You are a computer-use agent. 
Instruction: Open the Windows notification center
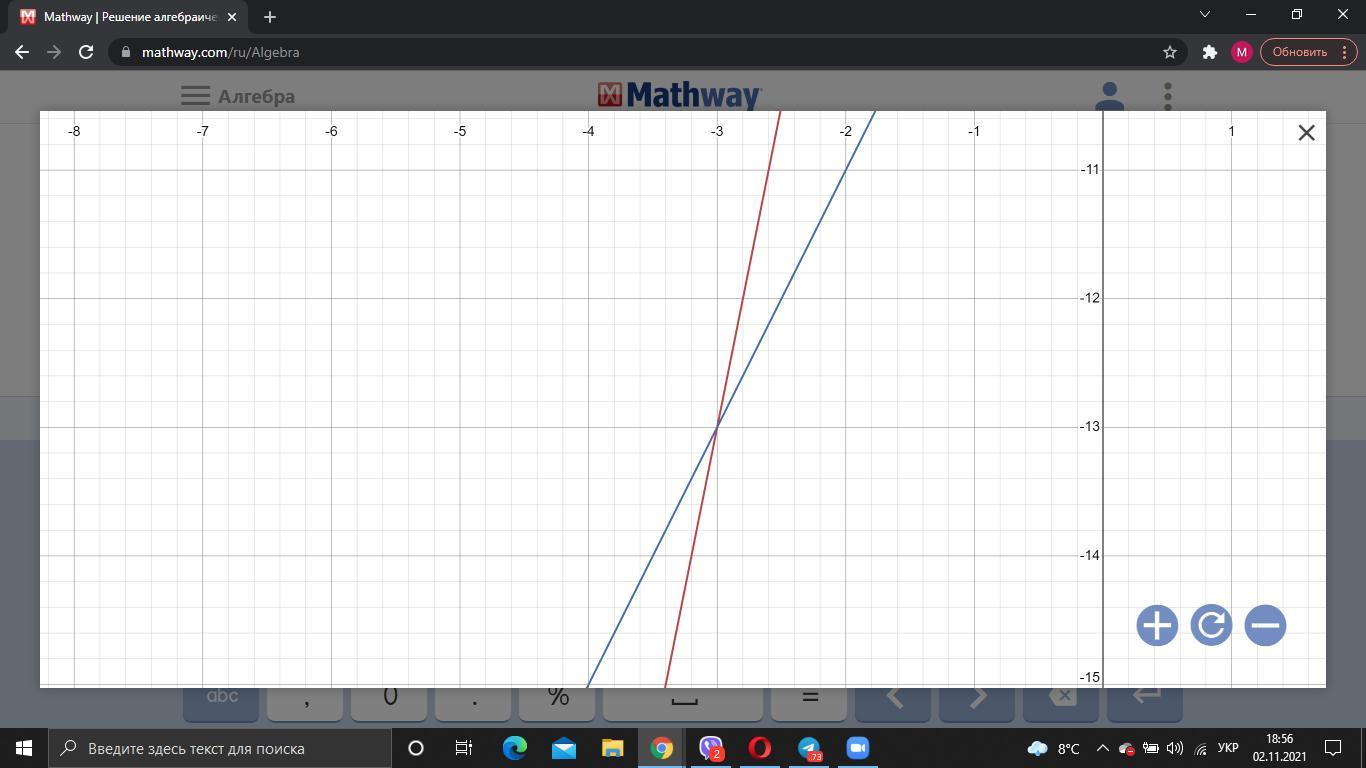coord(1333,748)
